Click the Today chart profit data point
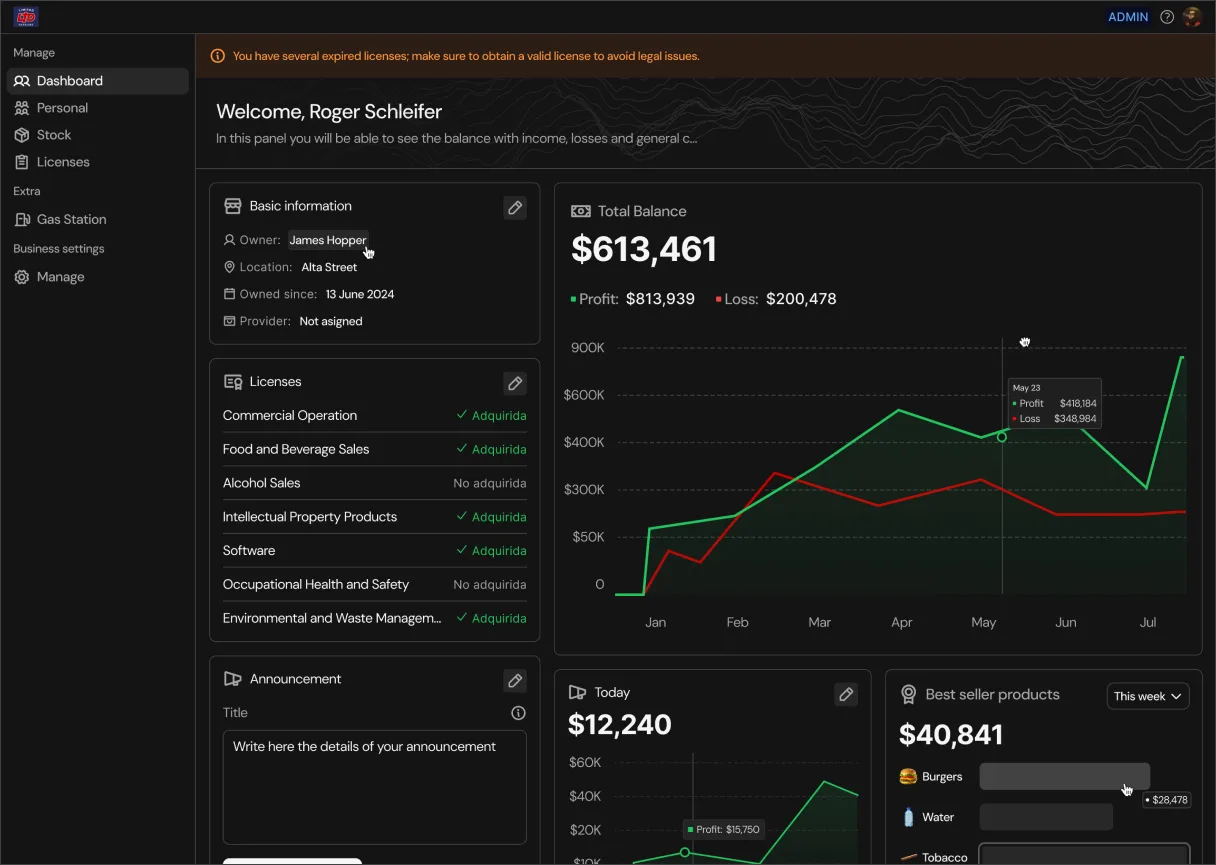 point(685,852)
